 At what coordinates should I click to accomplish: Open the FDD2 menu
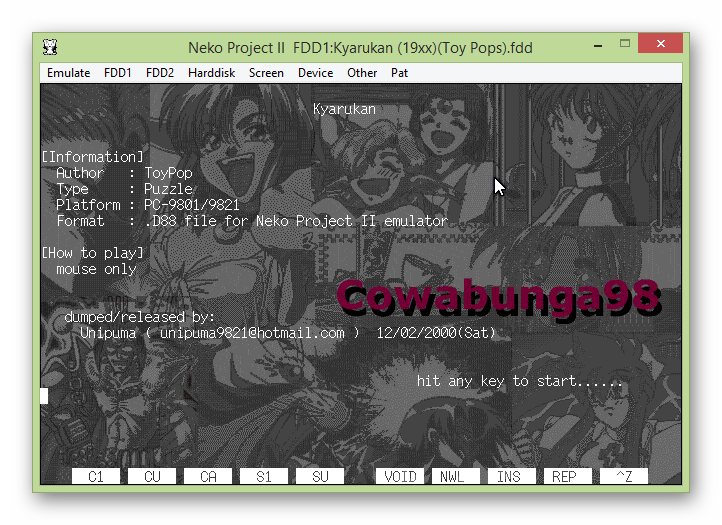click(x=160, y=73)
